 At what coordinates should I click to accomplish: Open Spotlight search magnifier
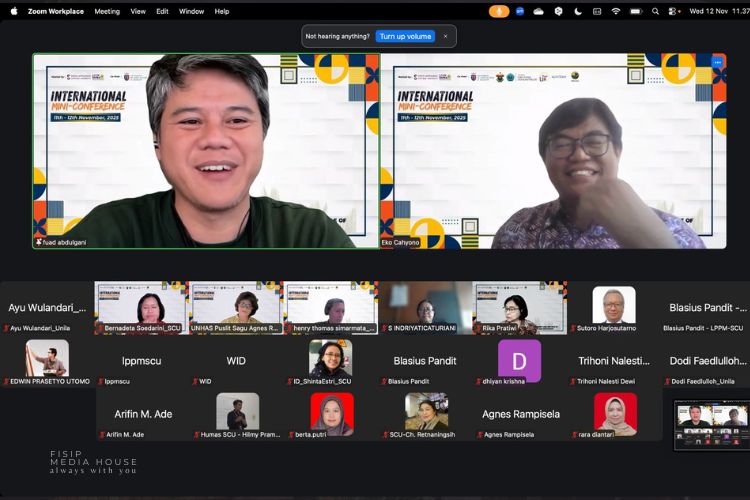[x=655, y=11]
